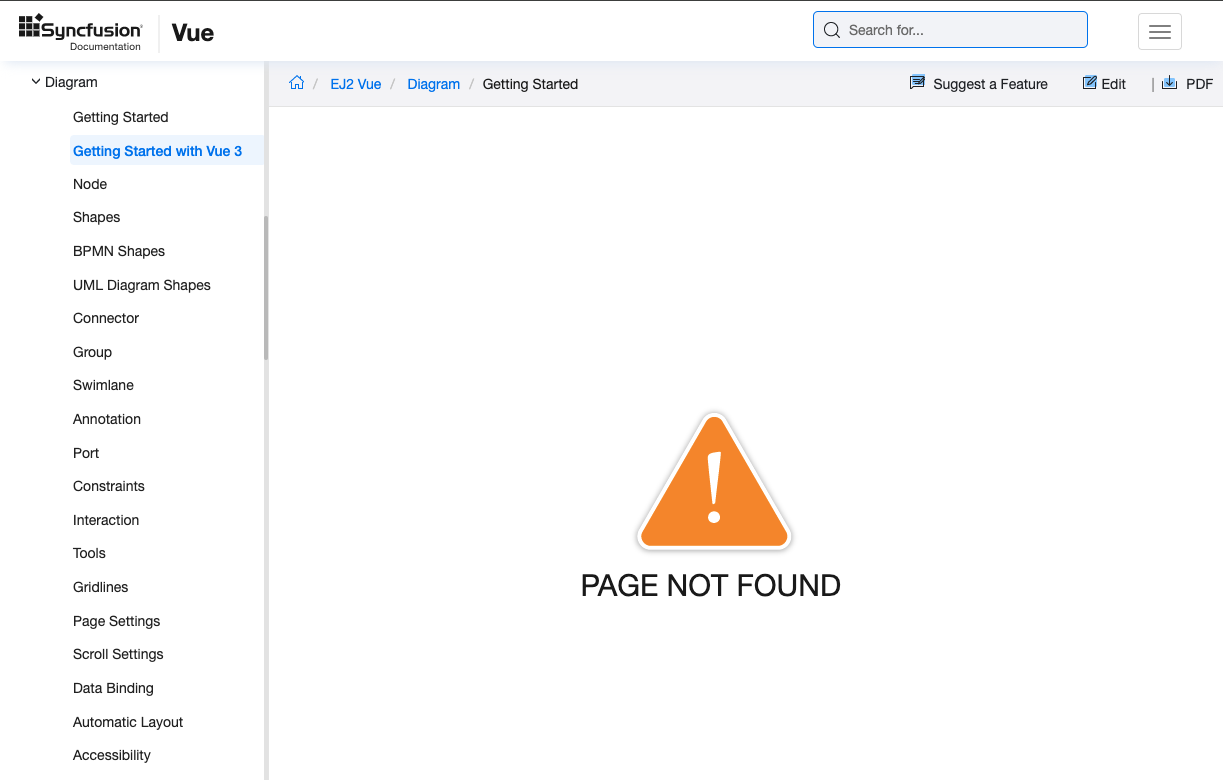The width and height of the screenshot is (1223, 780).
Task: Navigate to the Connector topic
Action: click(x=106, y=318)
